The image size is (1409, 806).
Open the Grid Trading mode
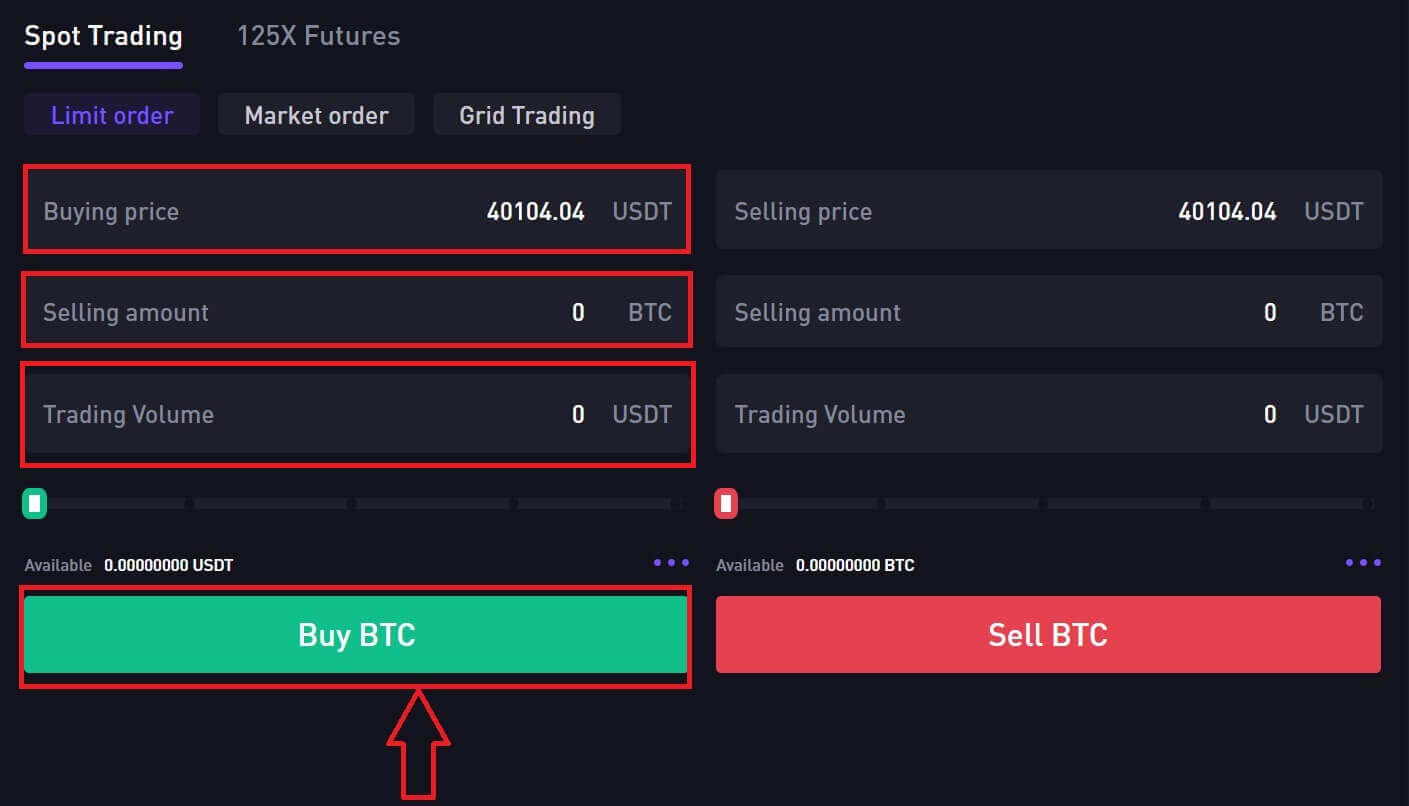[x=527, y=114]
